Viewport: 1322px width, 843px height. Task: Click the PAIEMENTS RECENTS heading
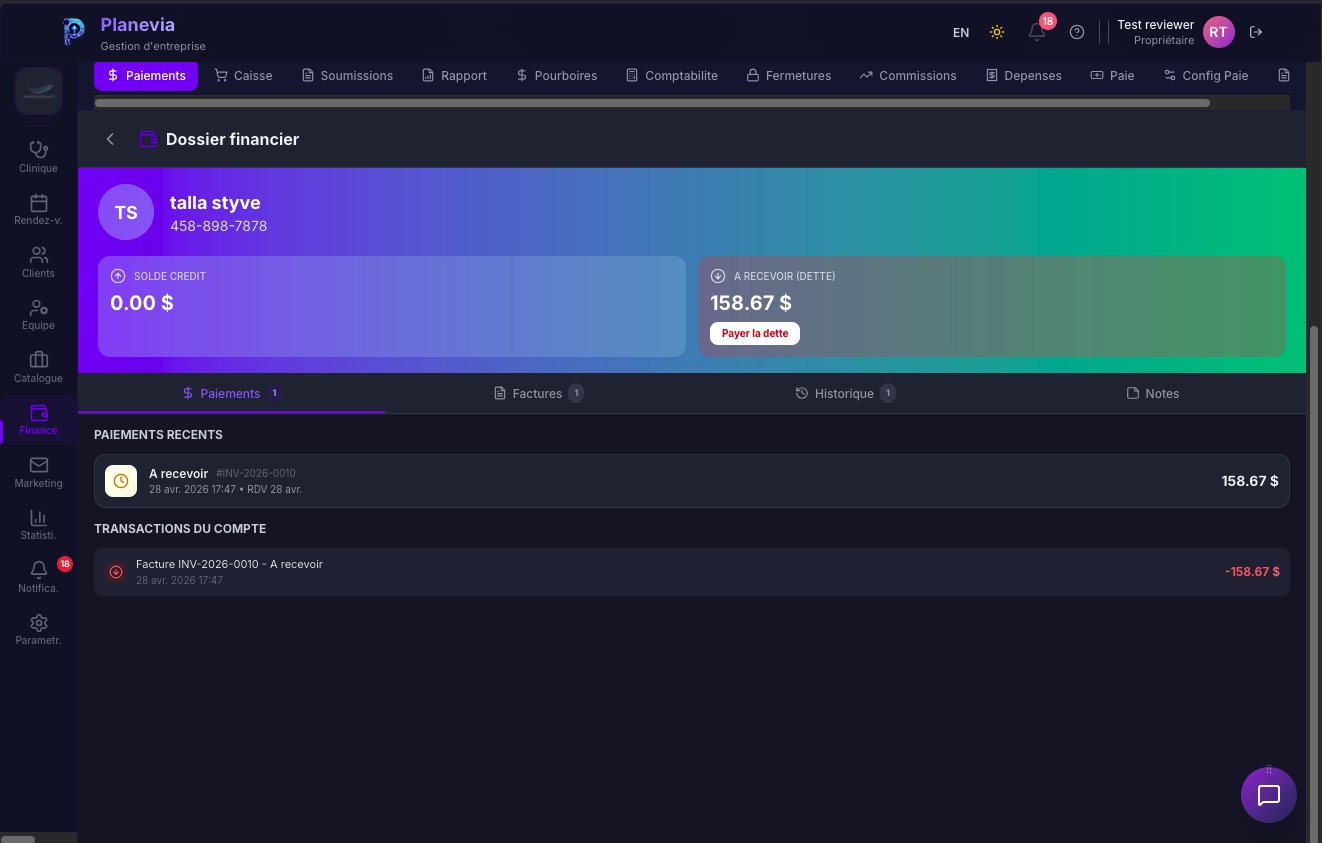(158, 435)
